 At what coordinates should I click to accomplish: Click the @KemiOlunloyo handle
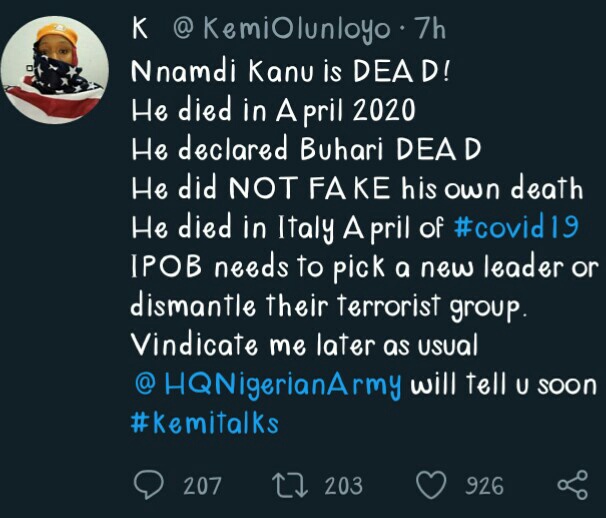click(x=282, y=30)
